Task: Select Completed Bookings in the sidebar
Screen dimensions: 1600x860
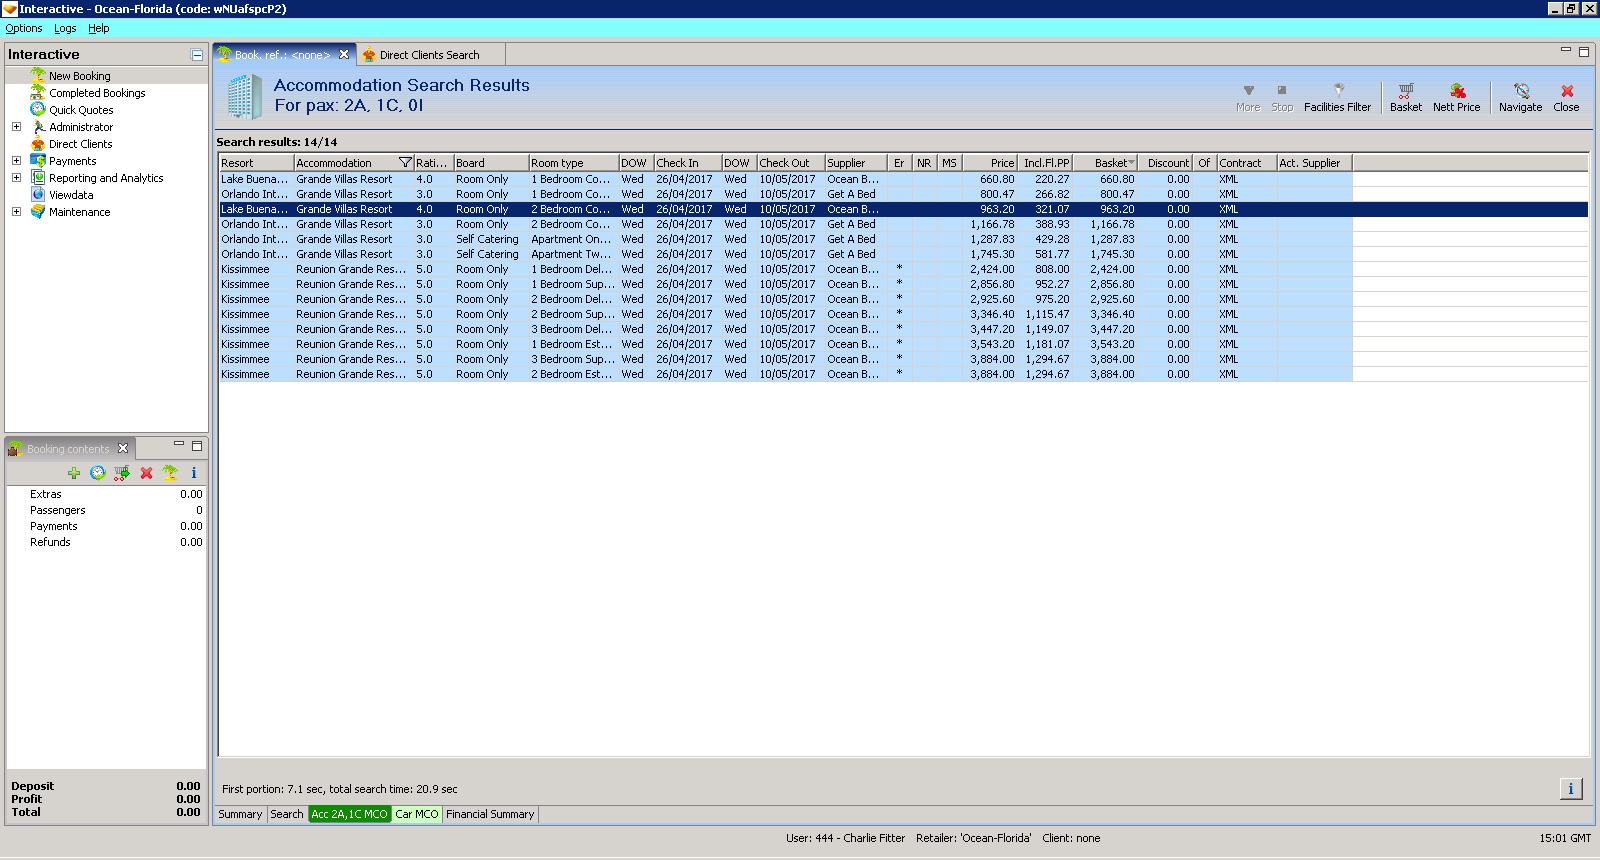Action: [97, 93]
